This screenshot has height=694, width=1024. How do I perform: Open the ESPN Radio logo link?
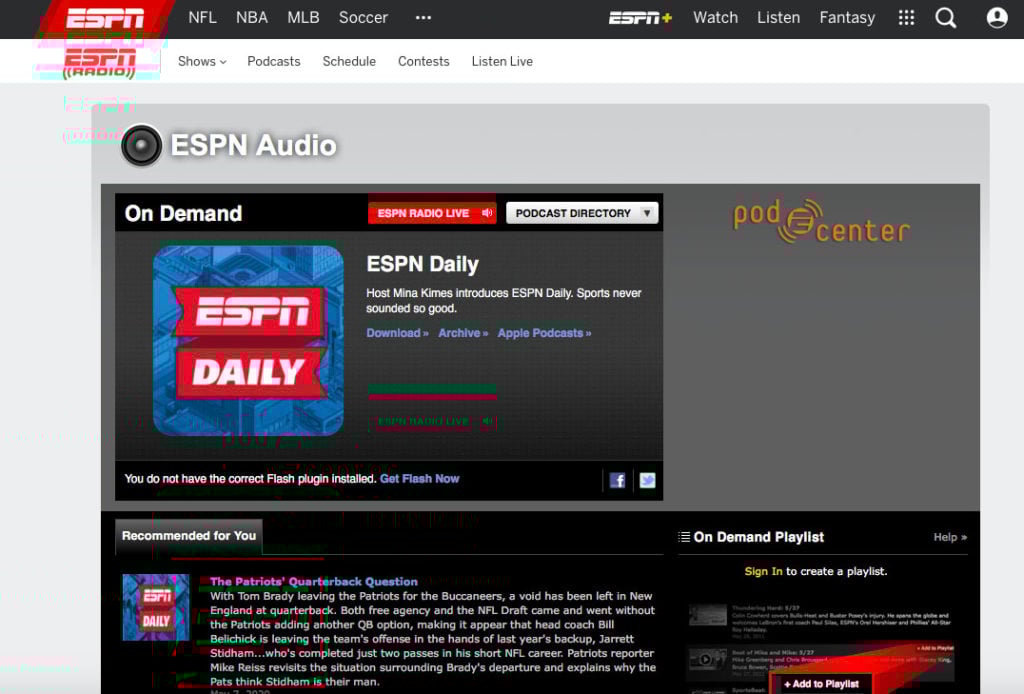(x=100, y=63)
